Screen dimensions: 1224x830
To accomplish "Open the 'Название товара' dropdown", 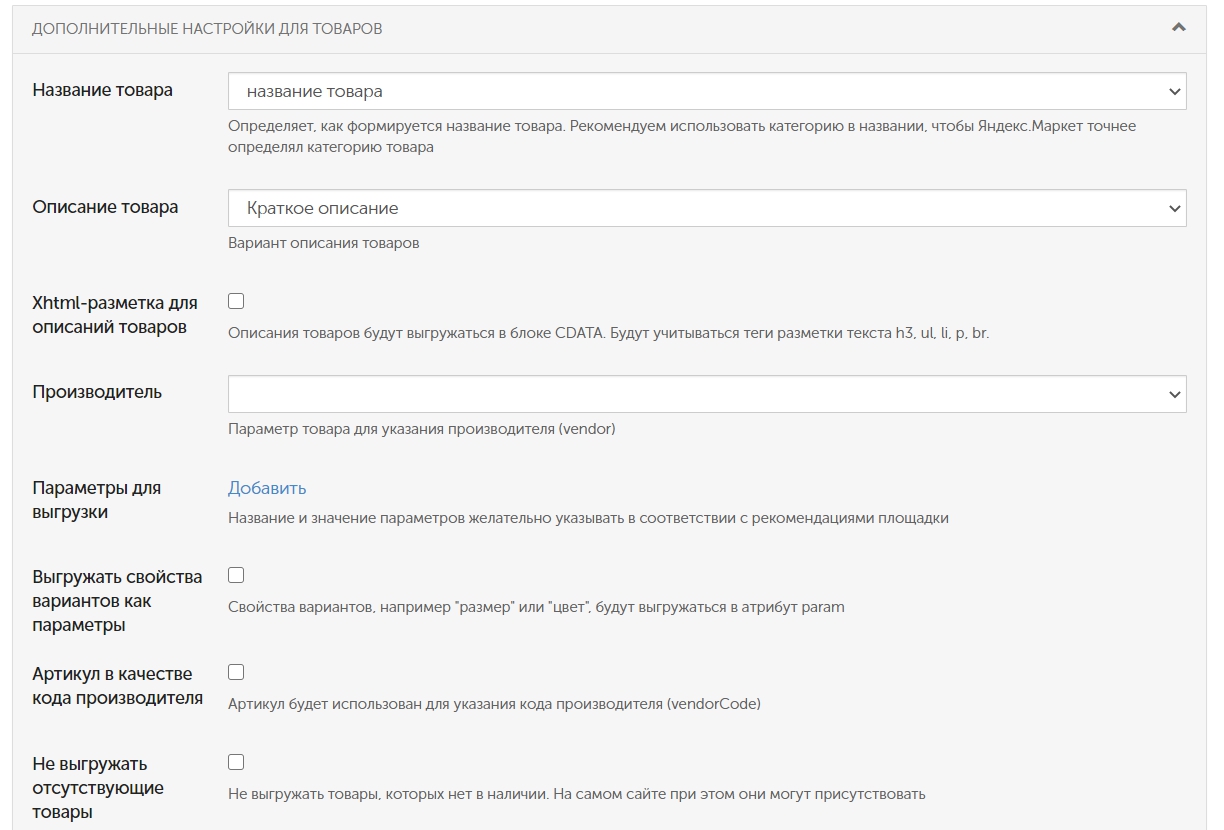I will (x=706, y=91).
